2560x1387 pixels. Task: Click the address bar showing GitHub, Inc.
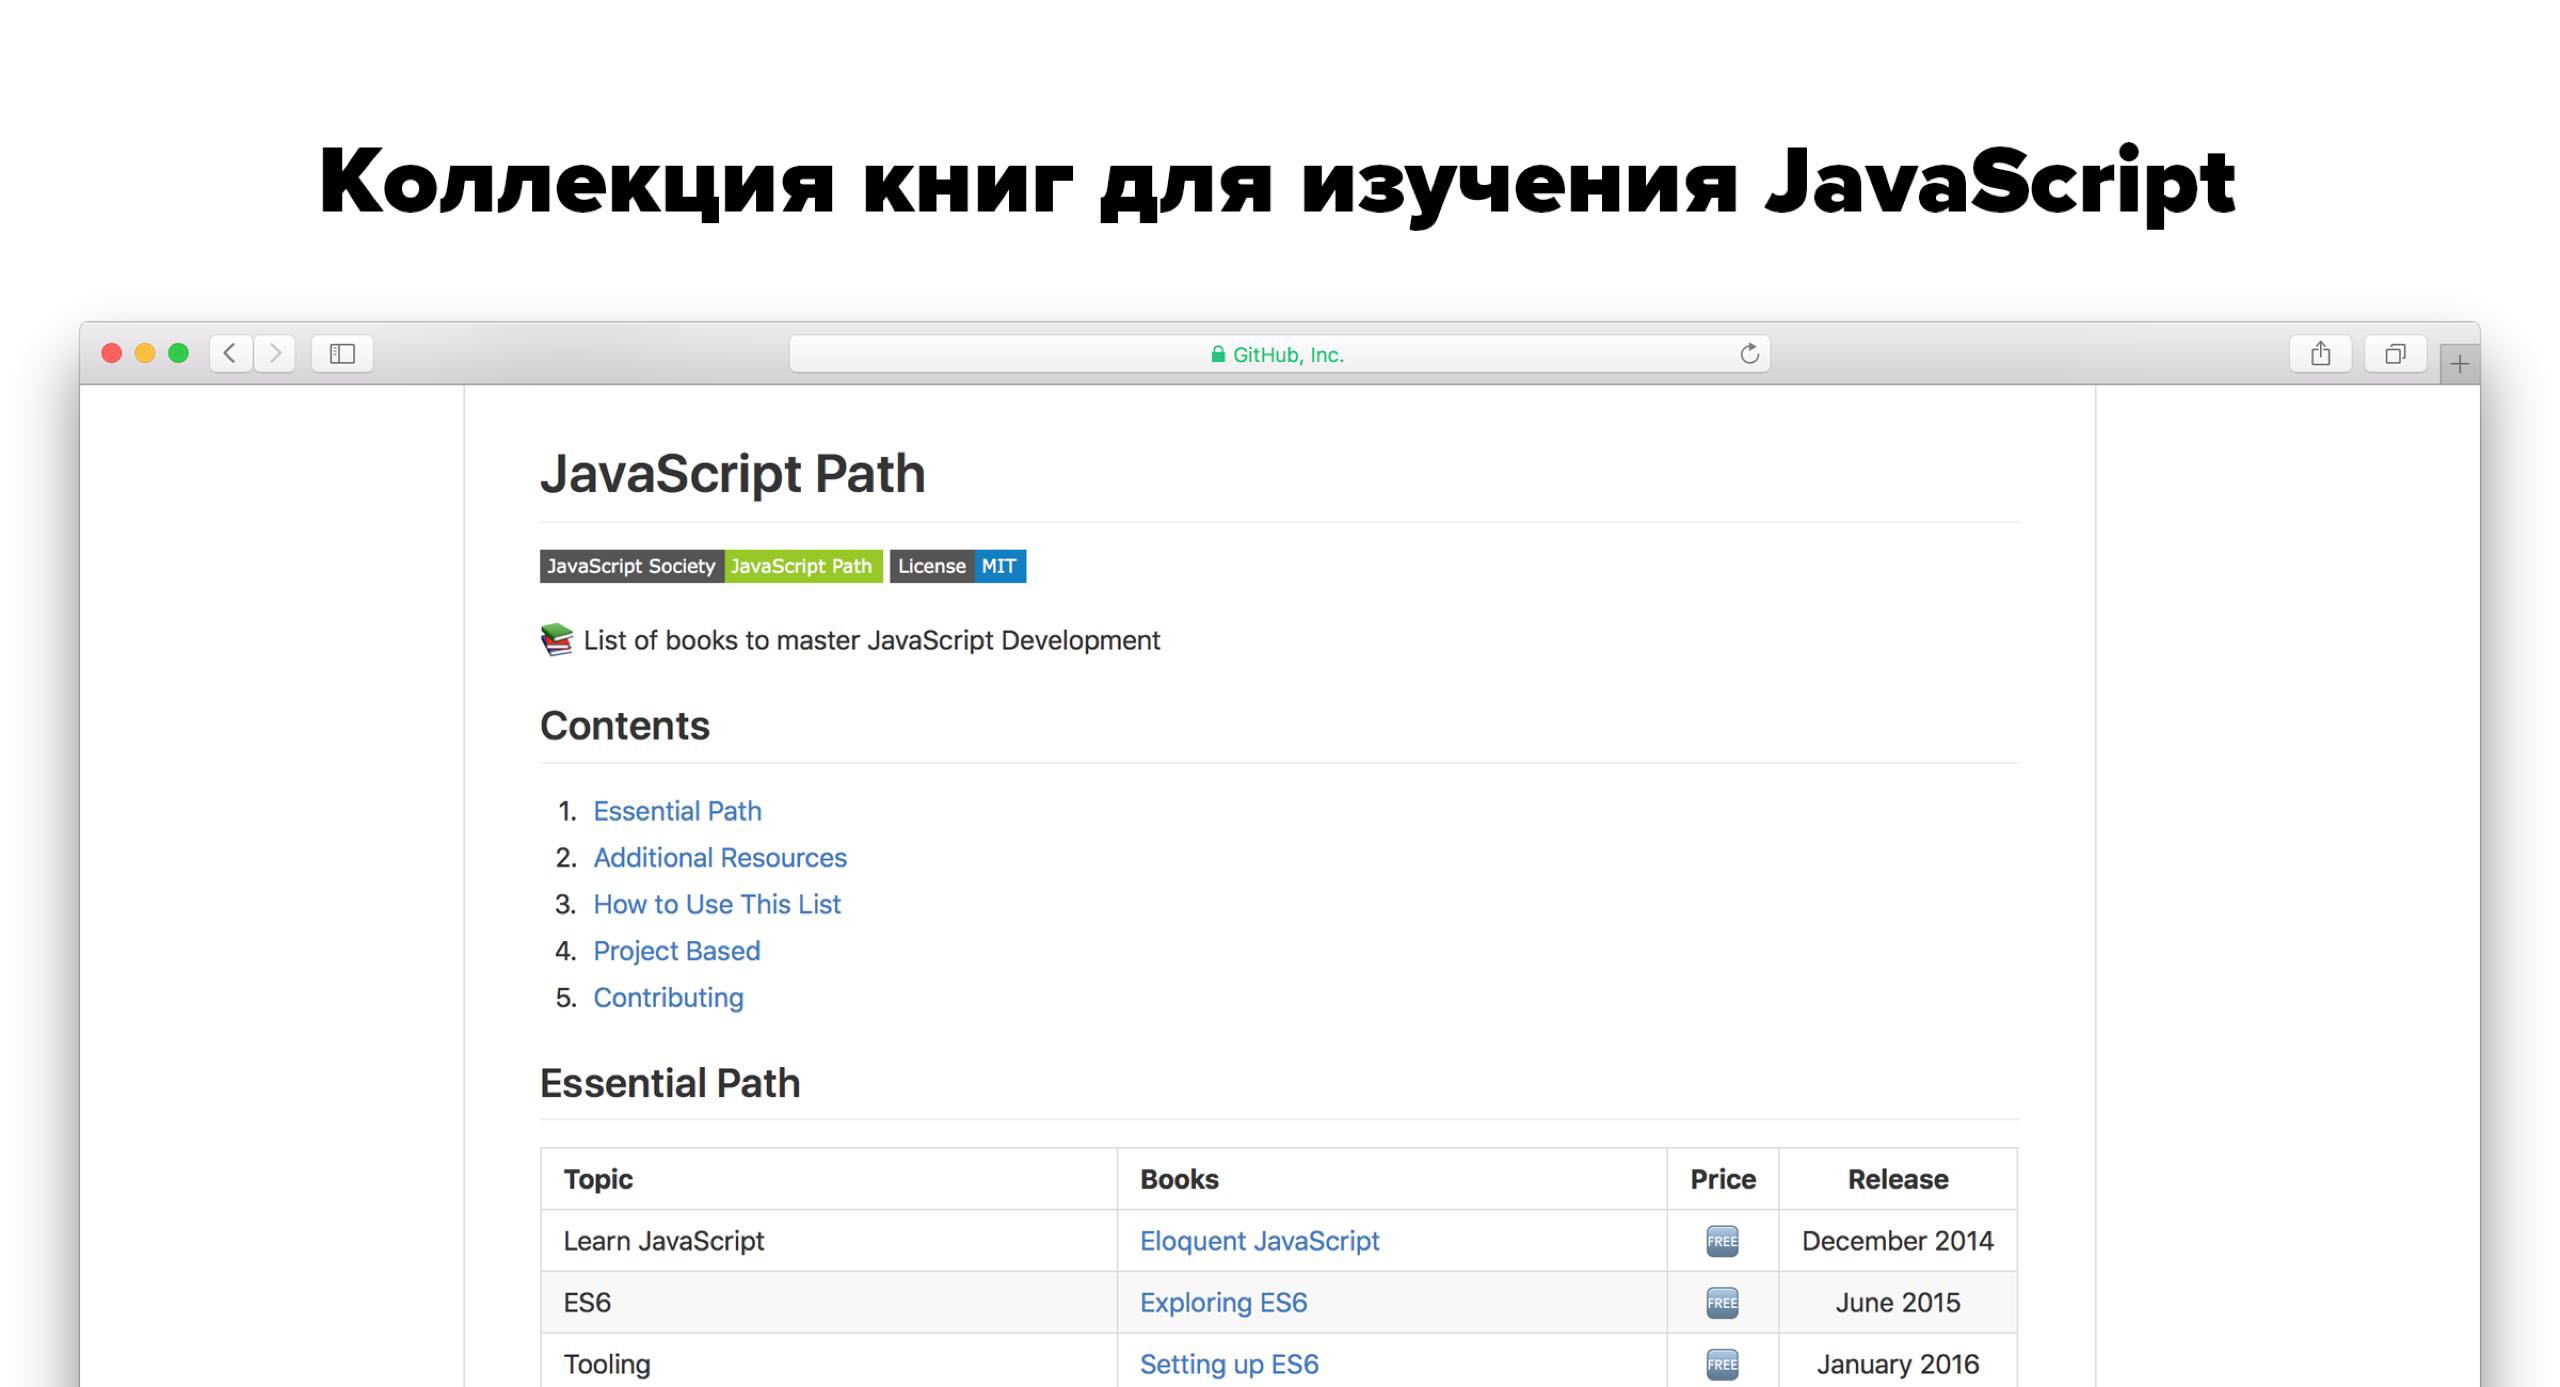point(1279,354)
